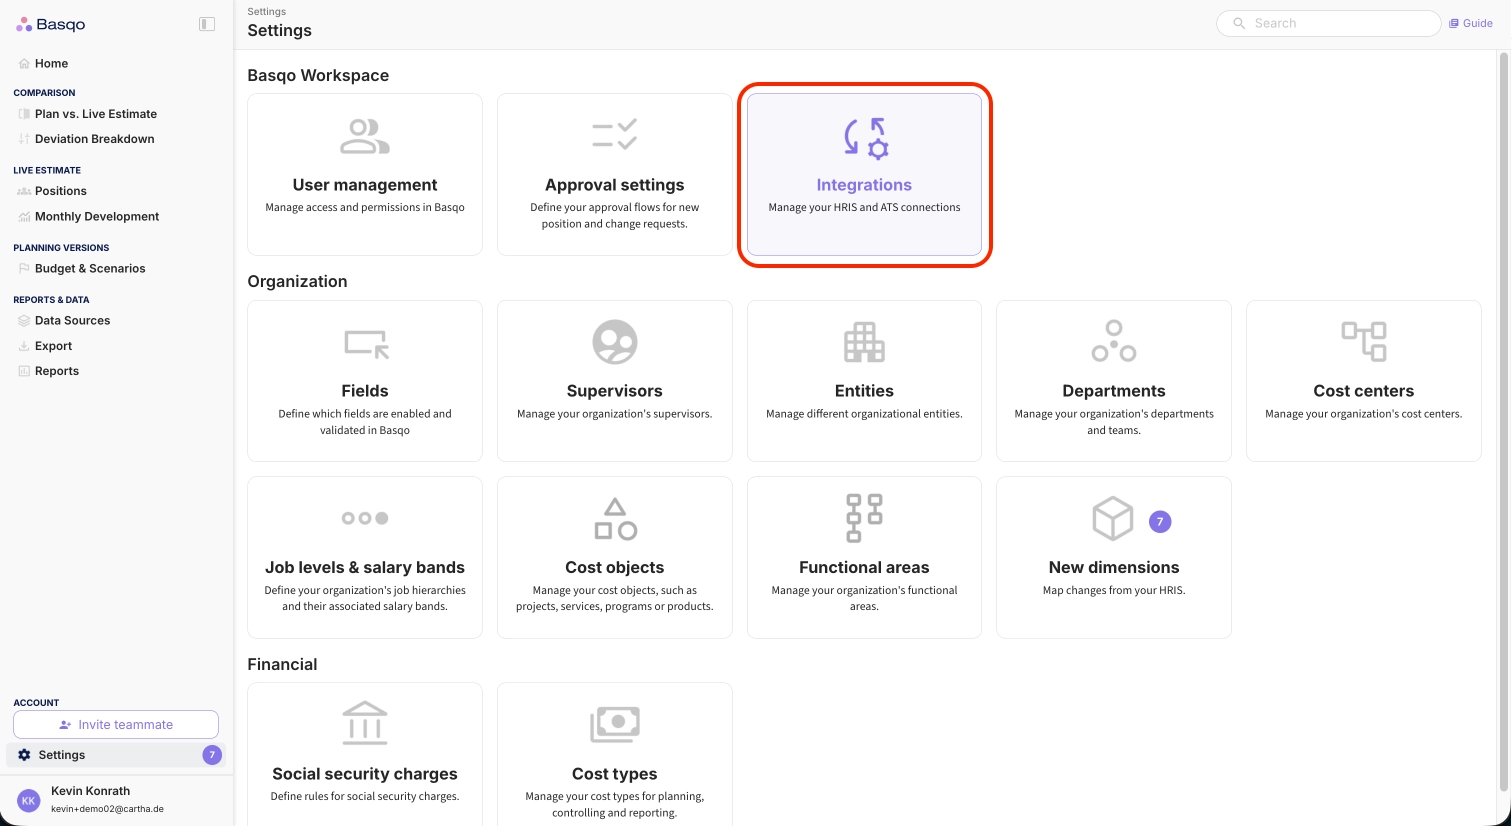Open Social security charges card title
This screenshot has width=1512, height=828.
(x=365, y=774)
